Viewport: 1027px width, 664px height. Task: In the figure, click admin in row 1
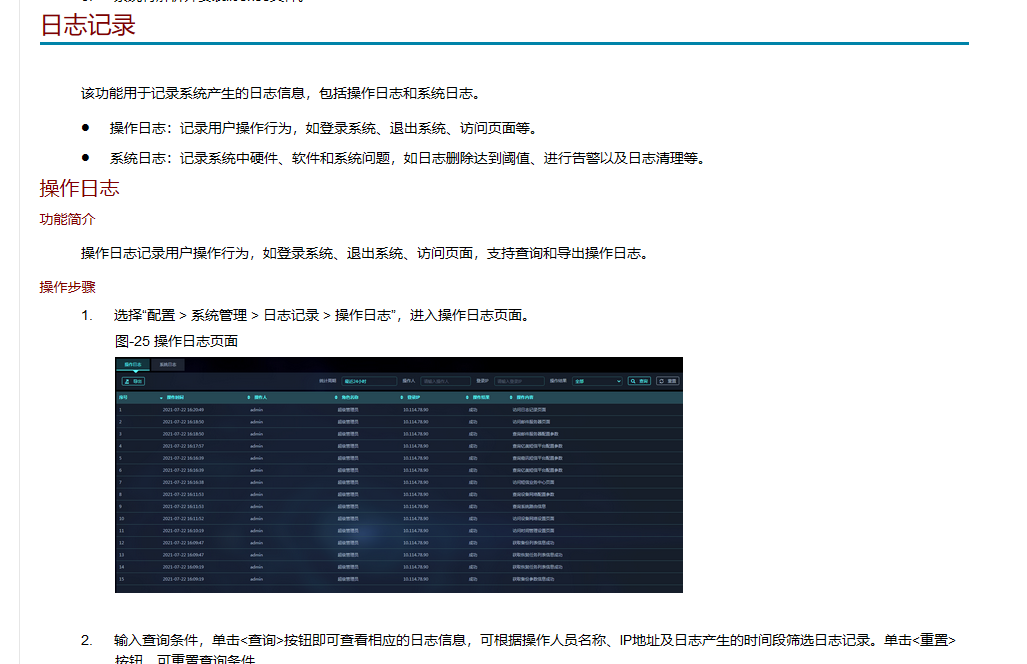257,410
